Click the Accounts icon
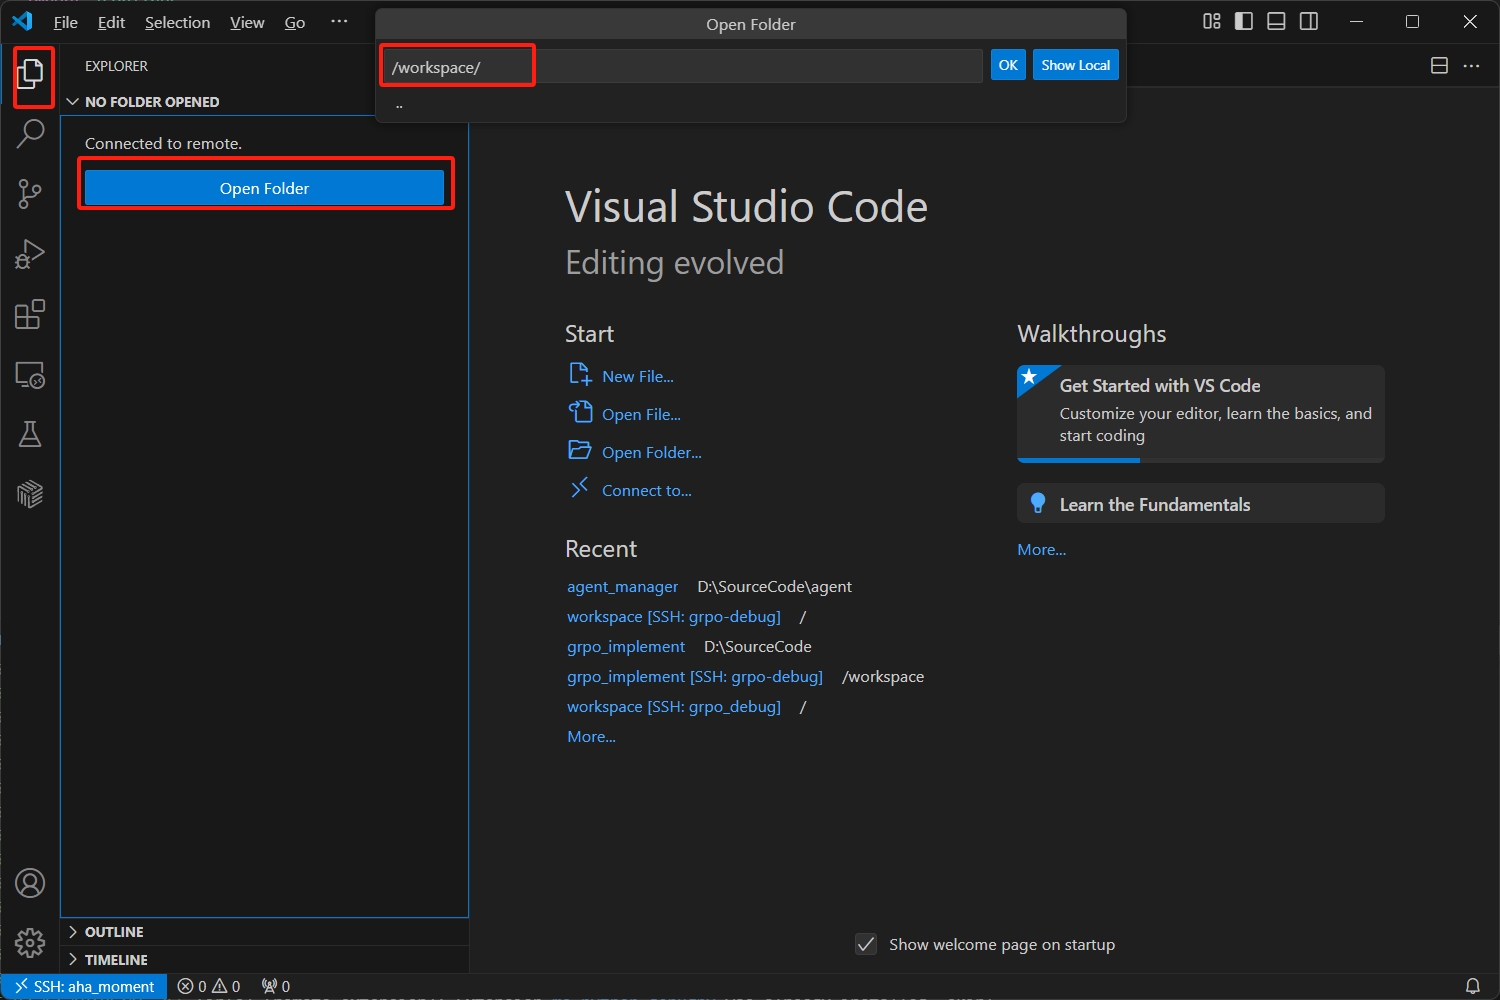The width and height of the screenshot is (1500, 1000). coord(30,883)
